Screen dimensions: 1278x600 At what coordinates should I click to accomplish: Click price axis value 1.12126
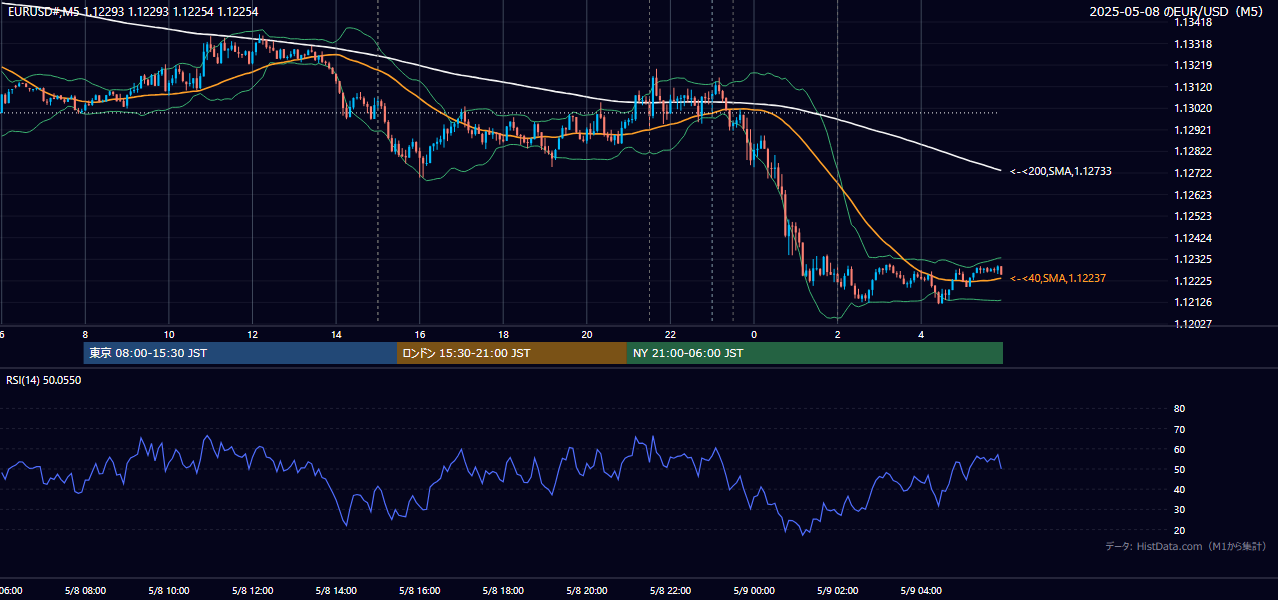1195,303
